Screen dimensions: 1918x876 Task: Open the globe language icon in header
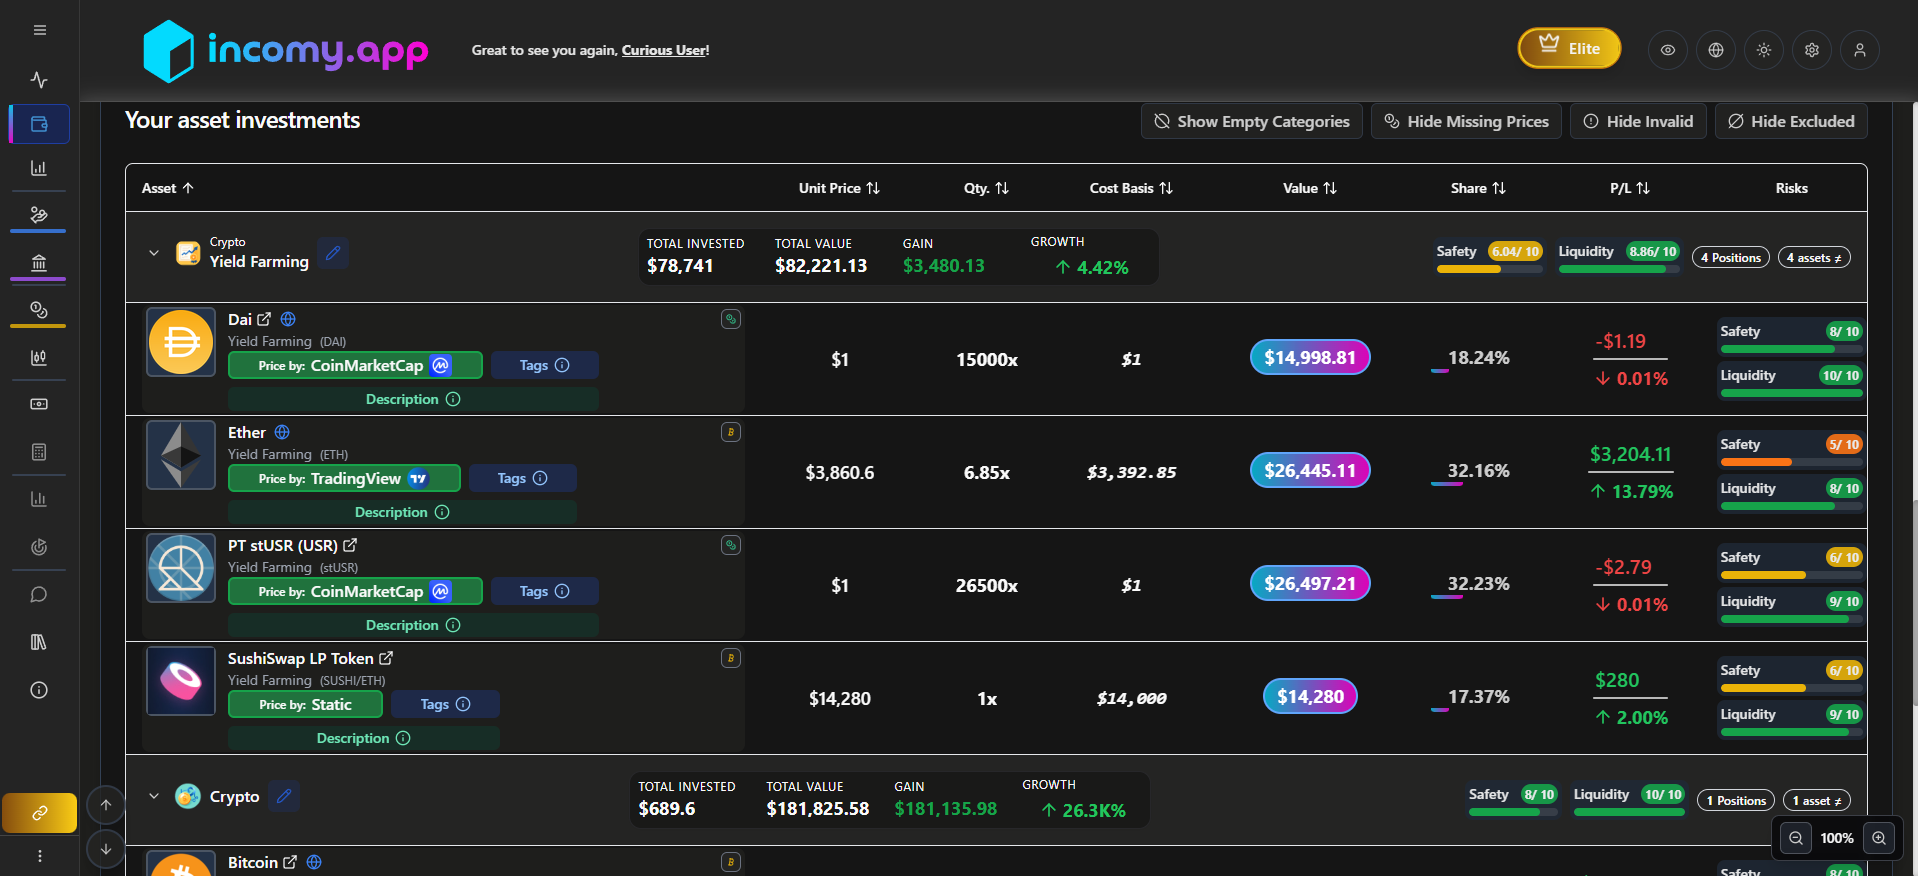1716,50
